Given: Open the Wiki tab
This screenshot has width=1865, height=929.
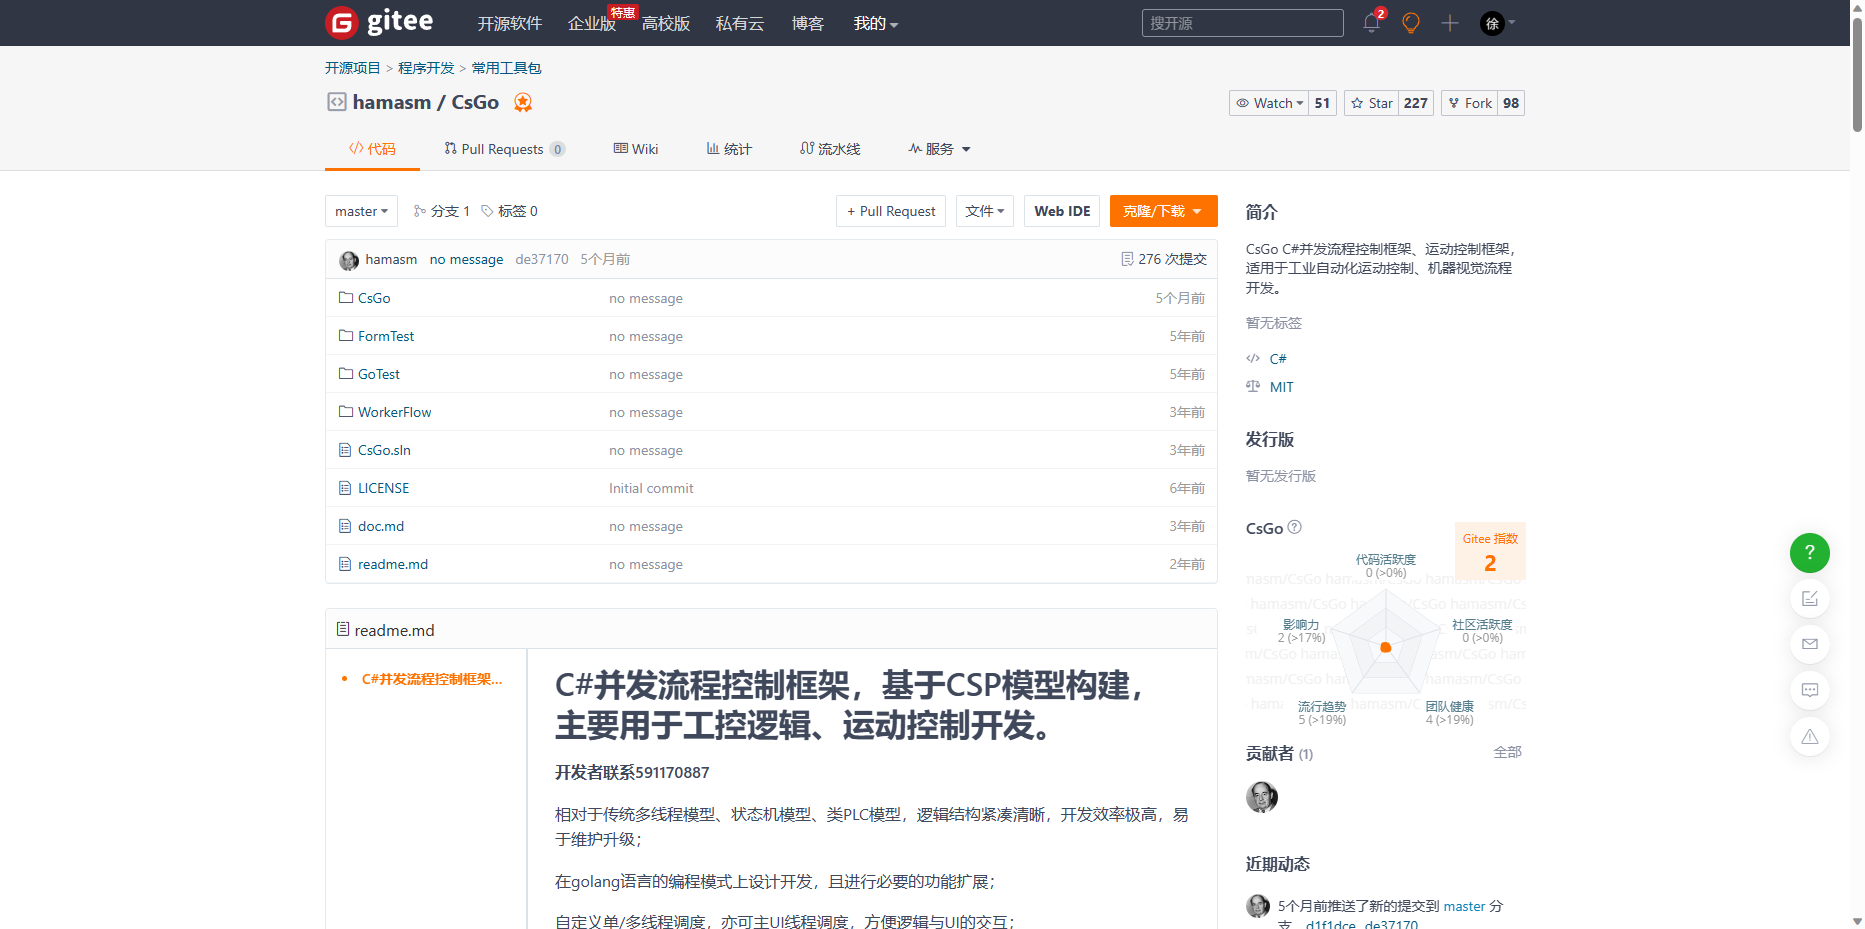Looking at the screenshot, I should 636,149.
